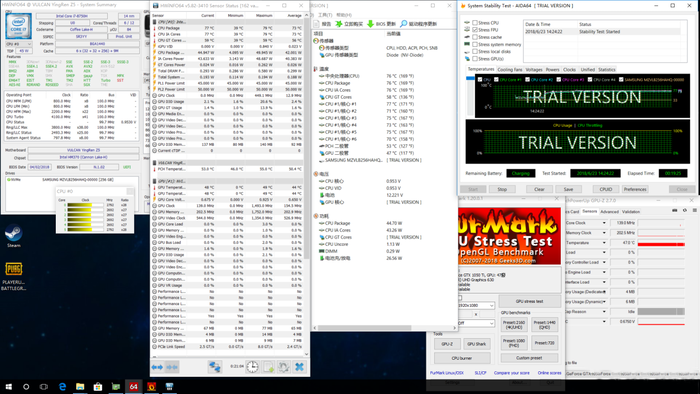Click Clear in System Stability Test
The image size is (700, 394).
point(539,189)
